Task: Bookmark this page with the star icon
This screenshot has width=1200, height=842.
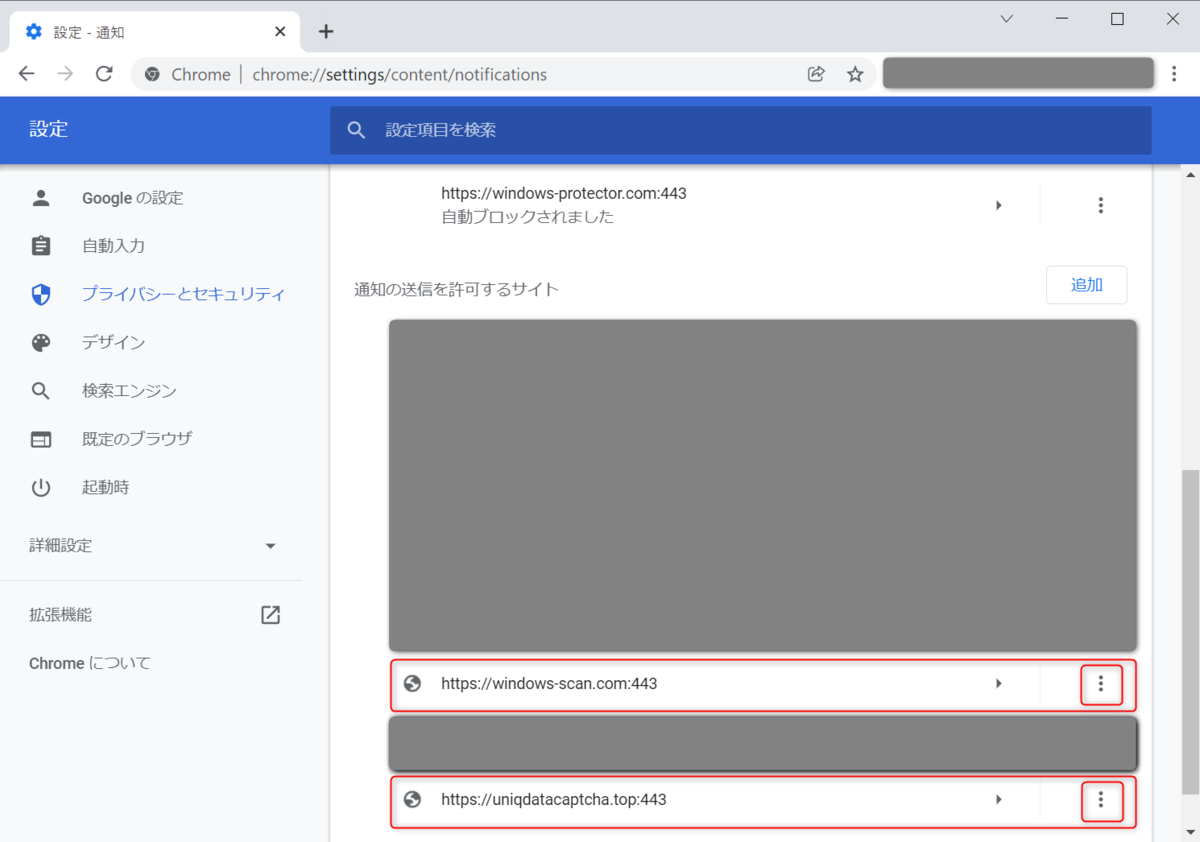Action: 855,73
